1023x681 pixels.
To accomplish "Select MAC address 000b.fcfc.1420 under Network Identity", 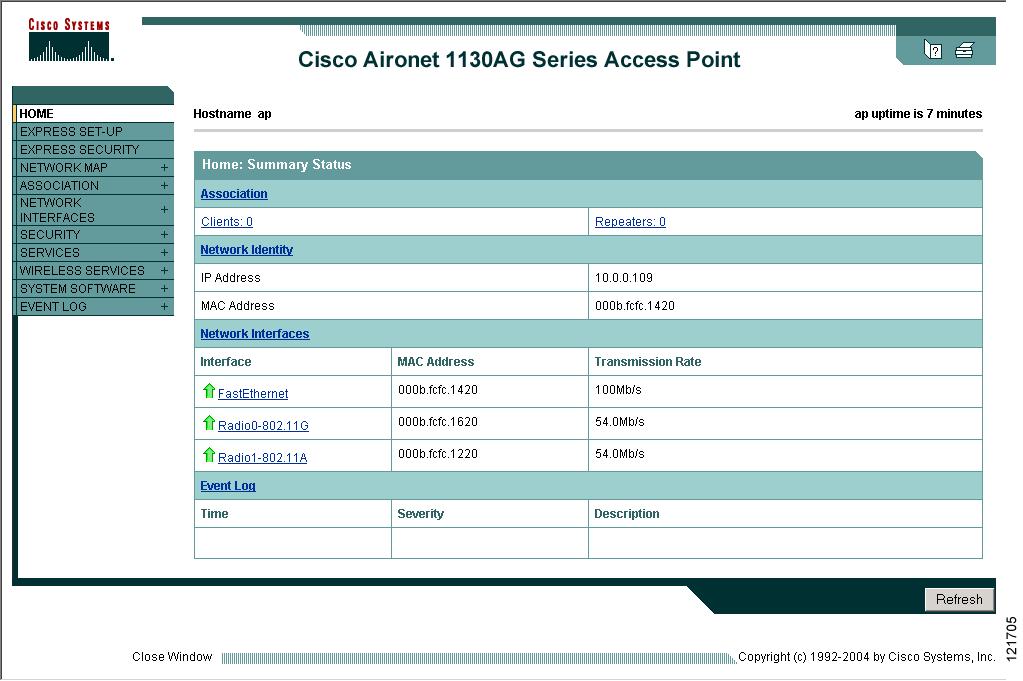I will click(635, 306).
